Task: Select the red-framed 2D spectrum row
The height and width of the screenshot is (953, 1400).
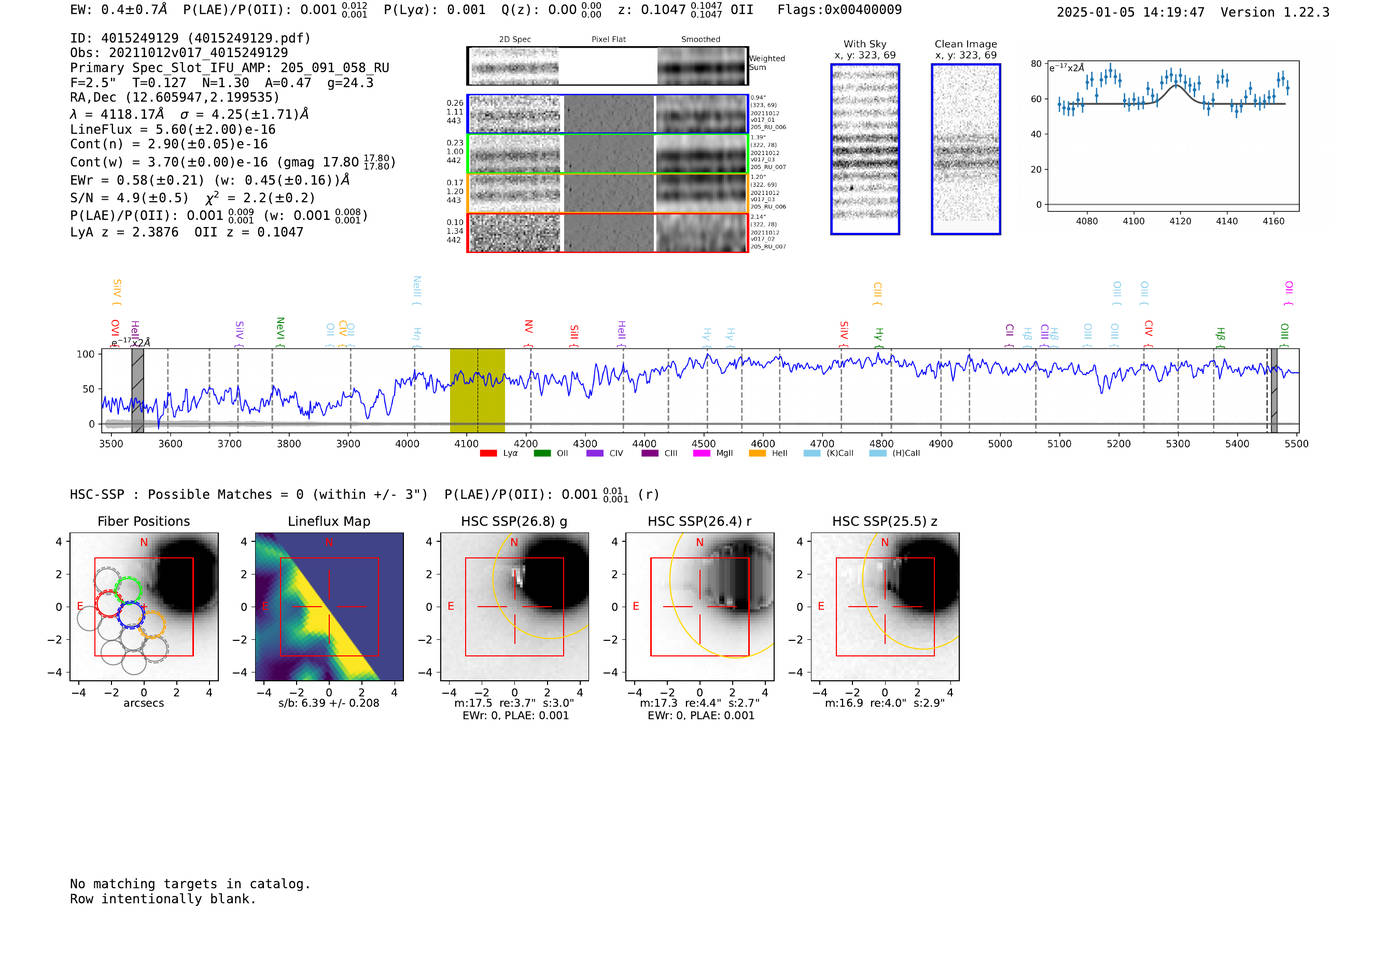Action: coord(608,232)
